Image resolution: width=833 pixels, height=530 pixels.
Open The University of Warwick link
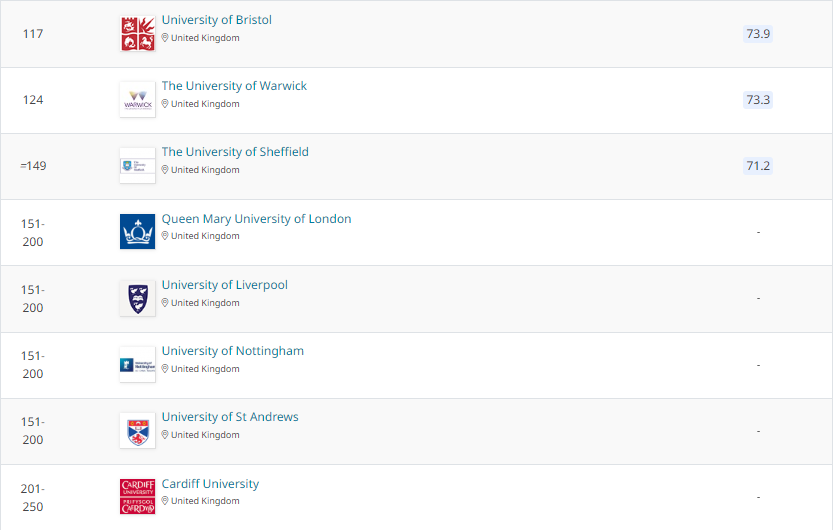pos(234,86)
